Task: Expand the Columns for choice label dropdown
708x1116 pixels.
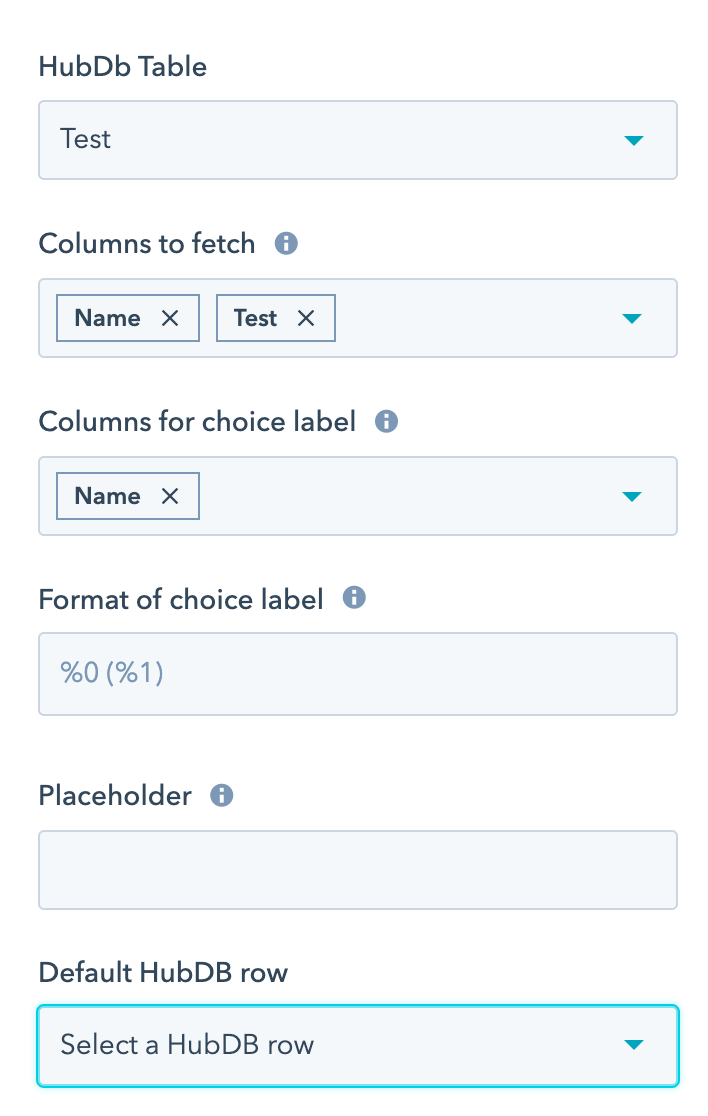Action: click(634, 495)
